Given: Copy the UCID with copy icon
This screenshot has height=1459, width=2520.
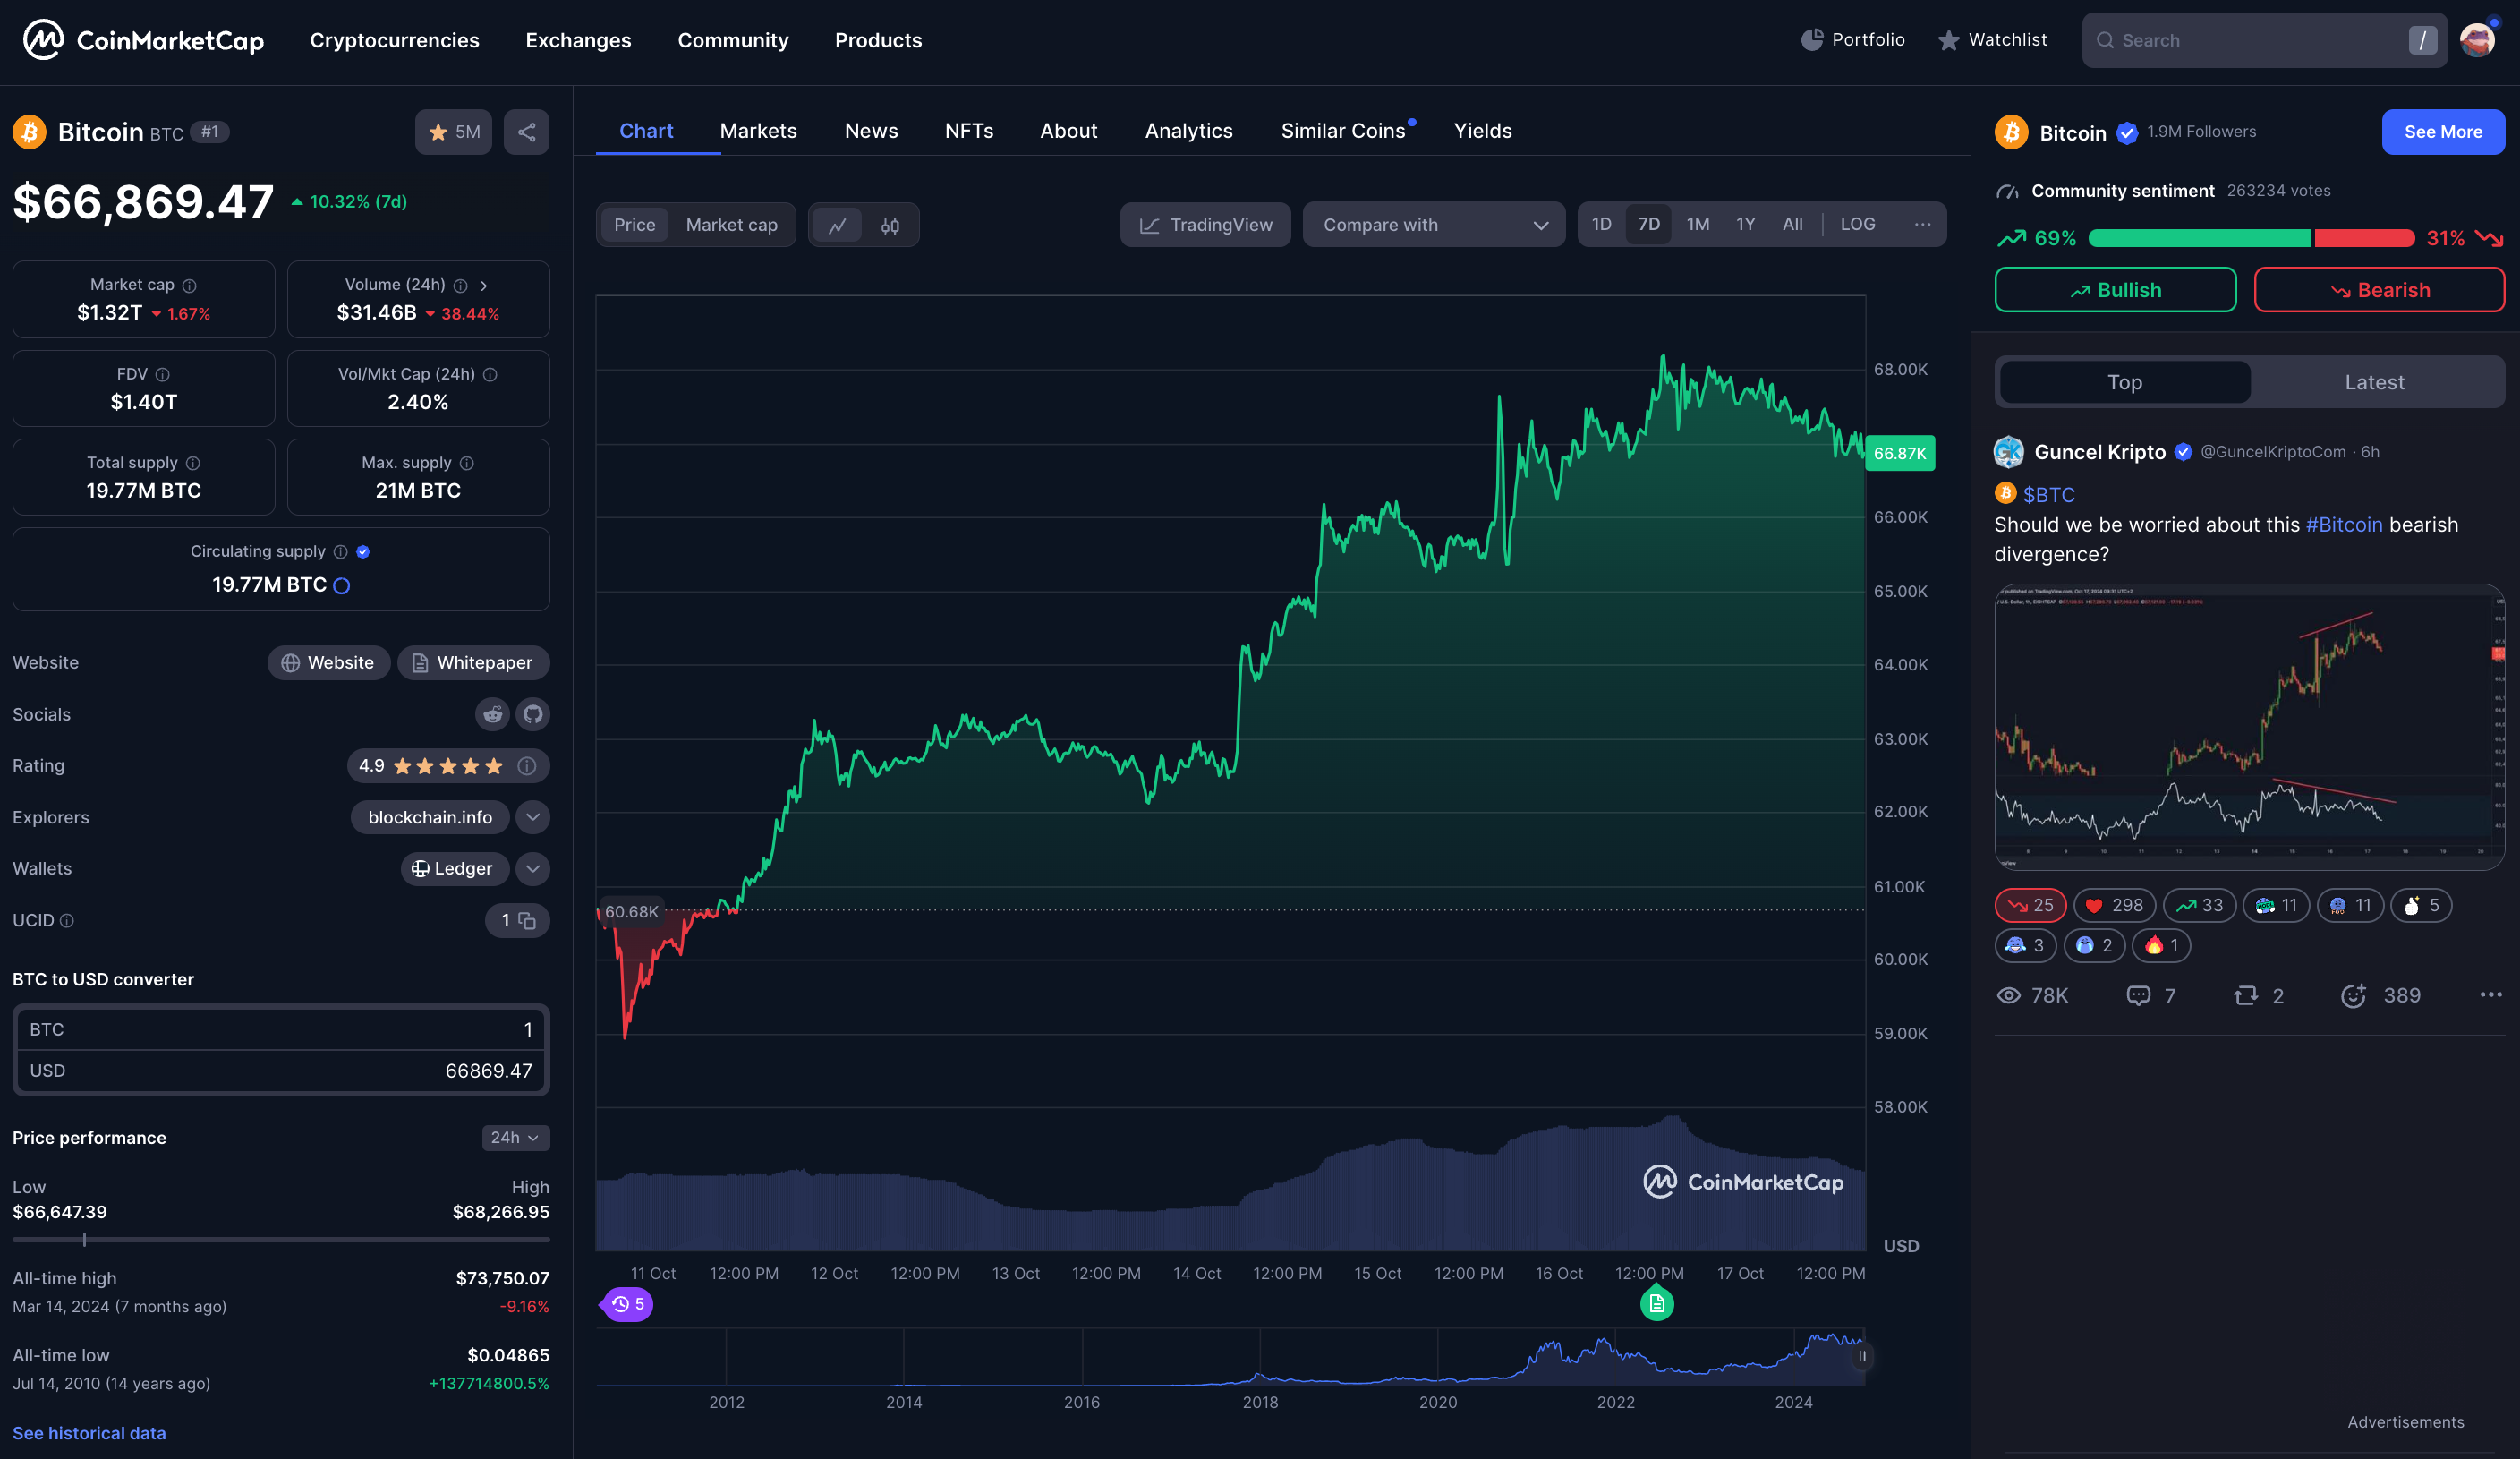Looking at the screenshot, I should (527, 920).
